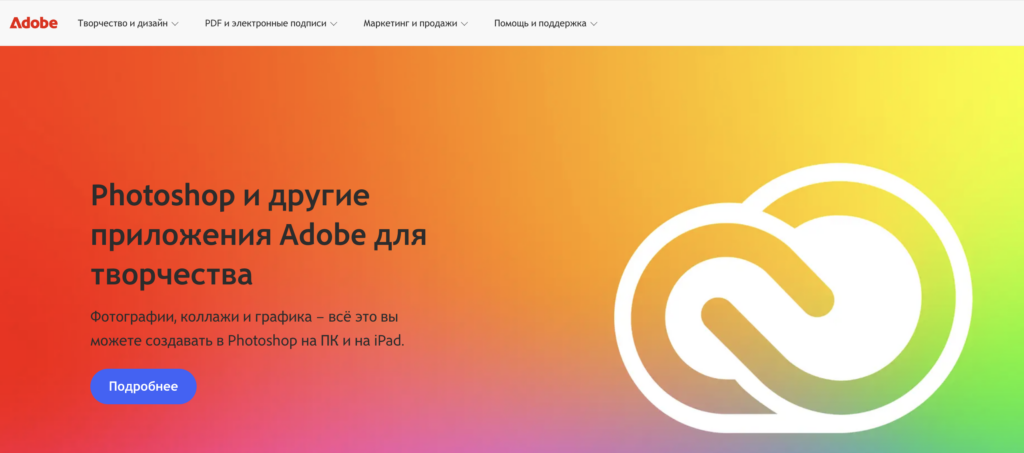
Task: Open the PDF и электронные подписи menu
Action: tap(270, 23)
